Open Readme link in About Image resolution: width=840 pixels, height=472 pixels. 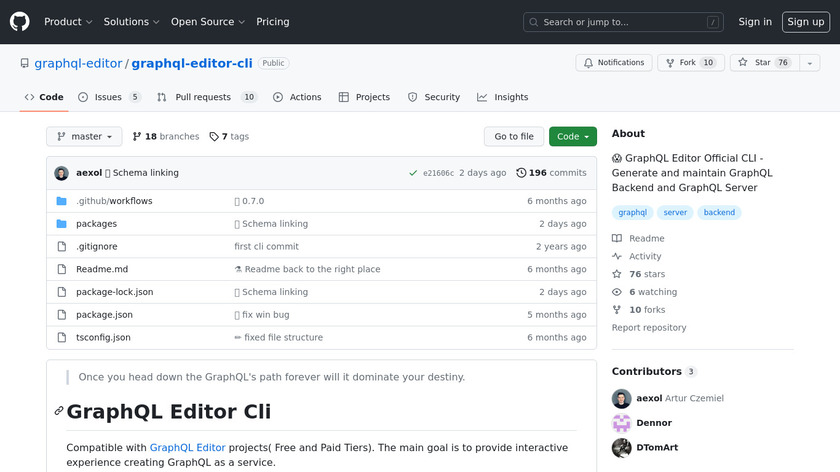(639, 238)
